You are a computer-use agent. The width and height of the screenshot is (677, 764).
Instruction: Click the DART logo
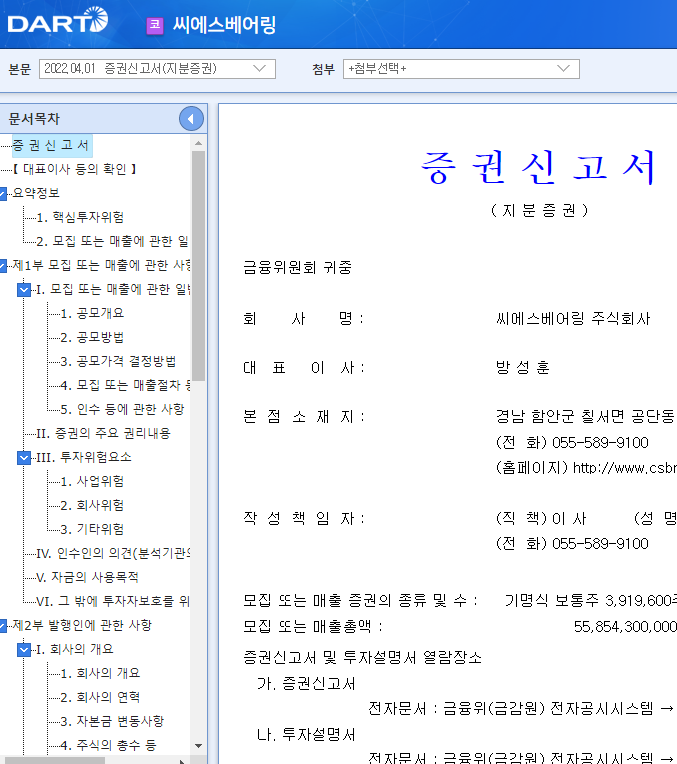click(58, 21)
